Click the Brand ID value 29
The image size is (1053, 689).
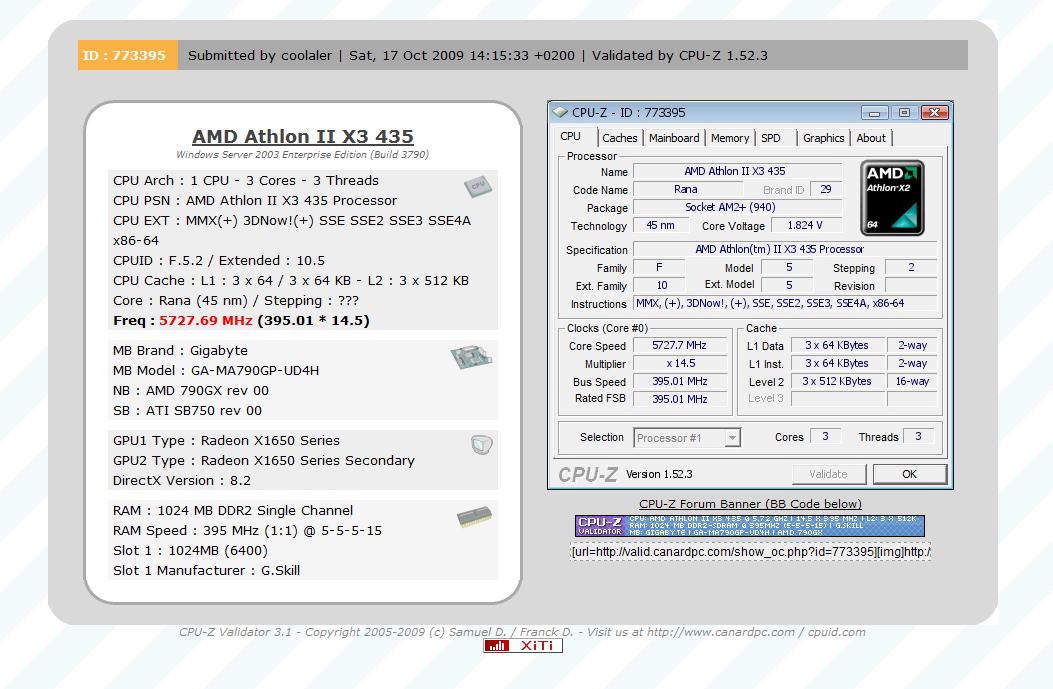click(x=826, y=189)
